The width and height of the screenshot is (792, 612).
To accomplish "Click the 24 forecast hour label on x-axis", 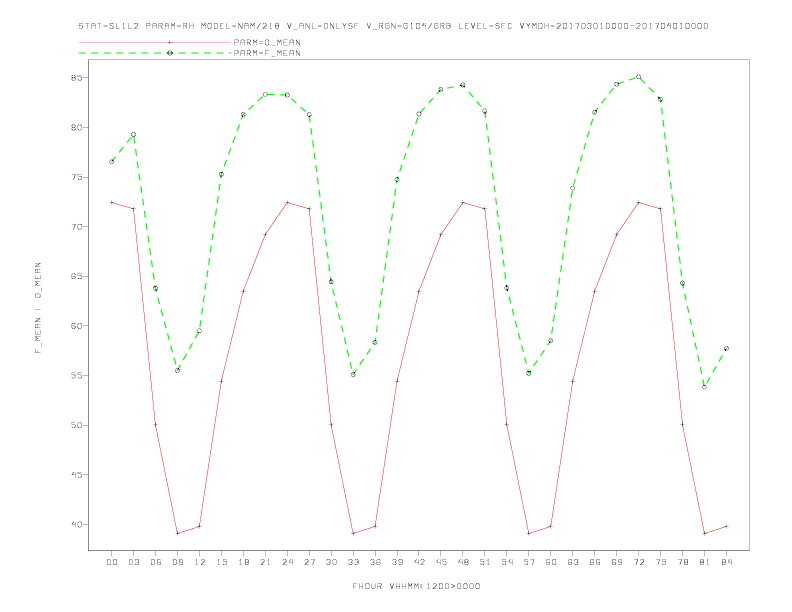I will pos(287,562).
